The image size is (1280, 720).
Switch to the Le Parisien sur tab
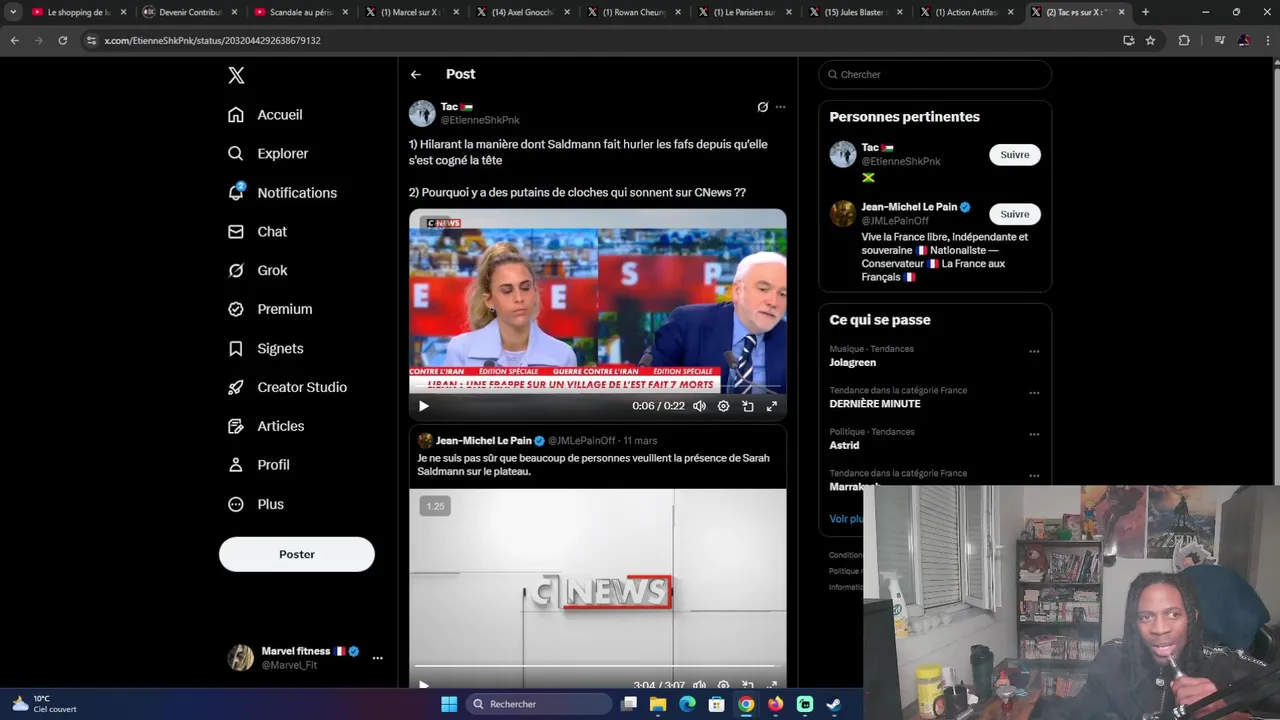[x=743, y=12]
